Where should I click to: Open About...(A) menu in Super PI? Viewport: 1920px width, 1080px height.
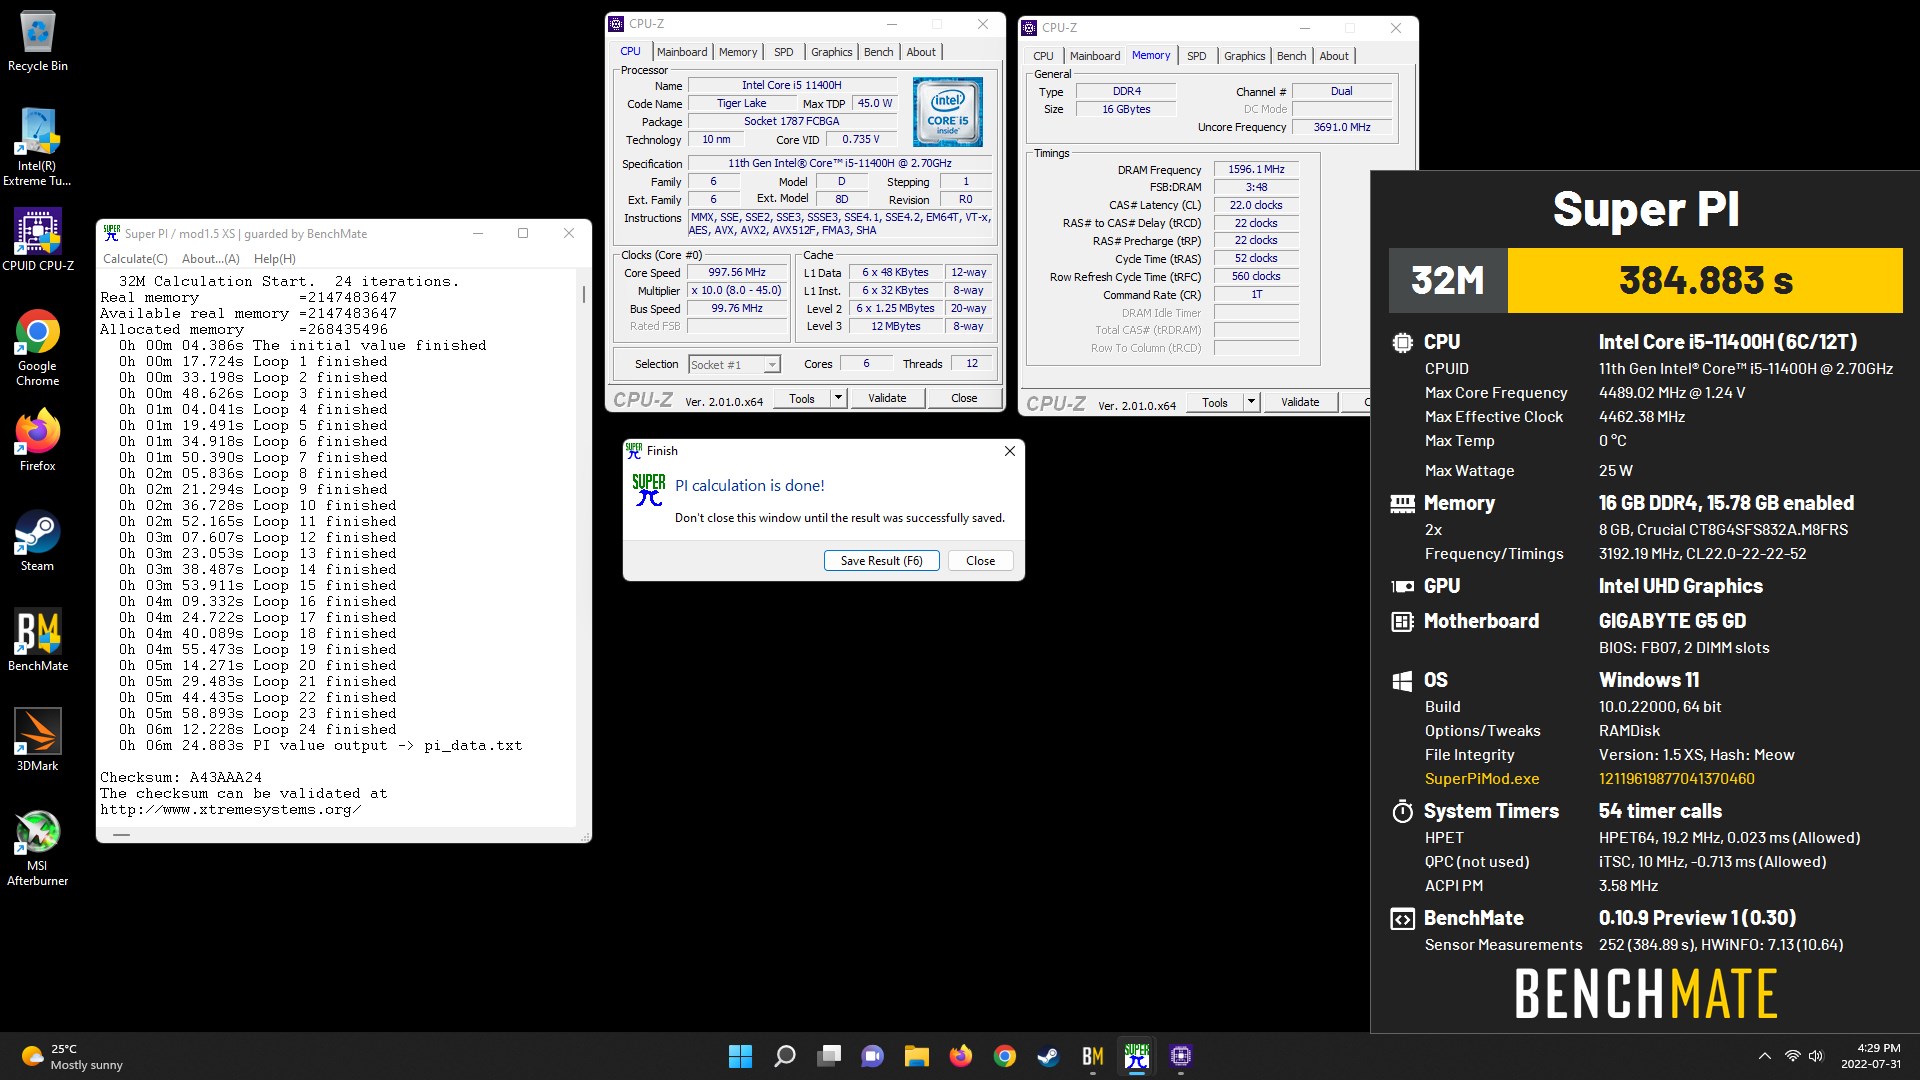[211, 259]
